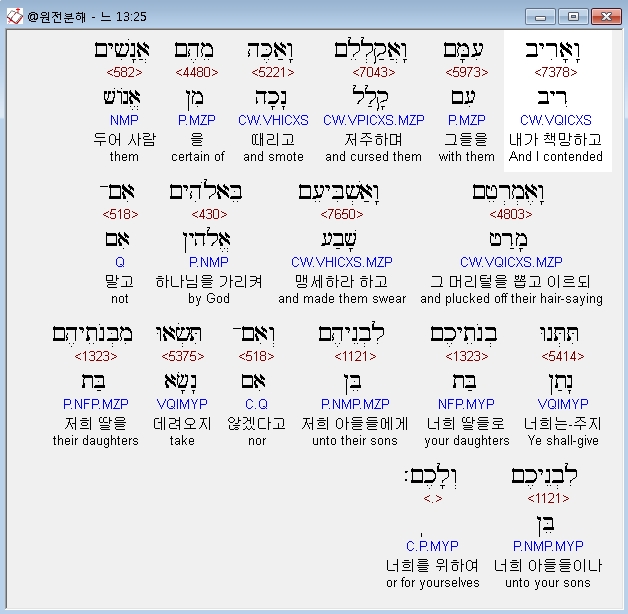628x614 pixels.
Task: Click the gloss 'with them'
Action: click(467, 156)
